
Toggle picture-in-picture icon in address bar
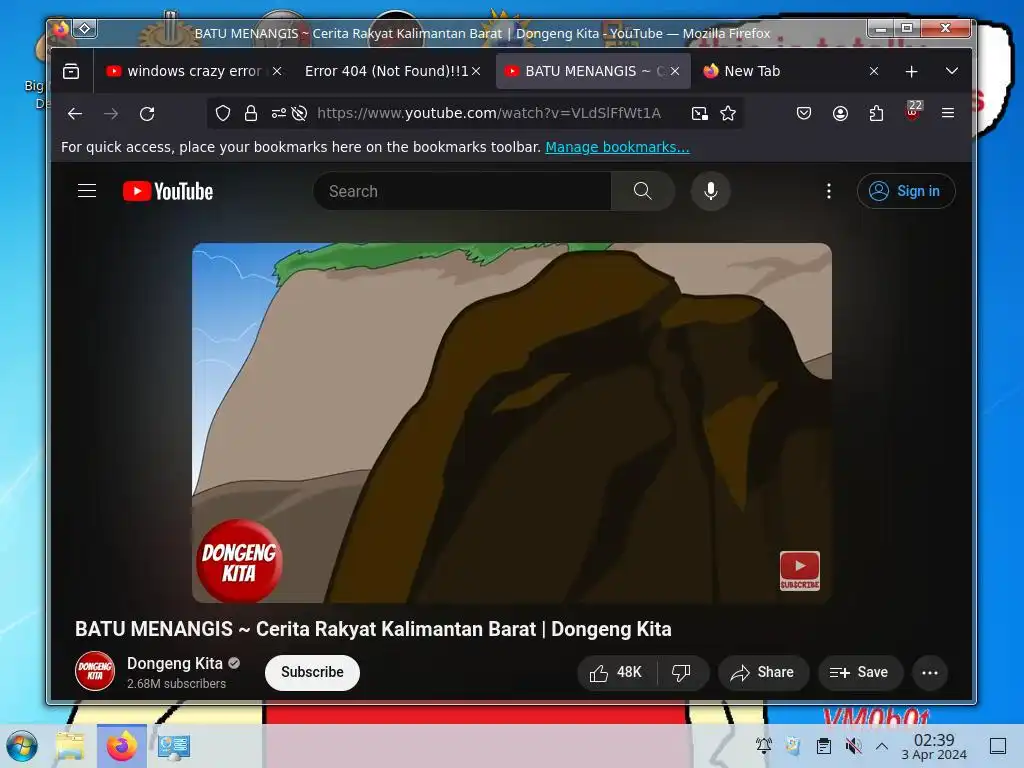pos(699,114)
